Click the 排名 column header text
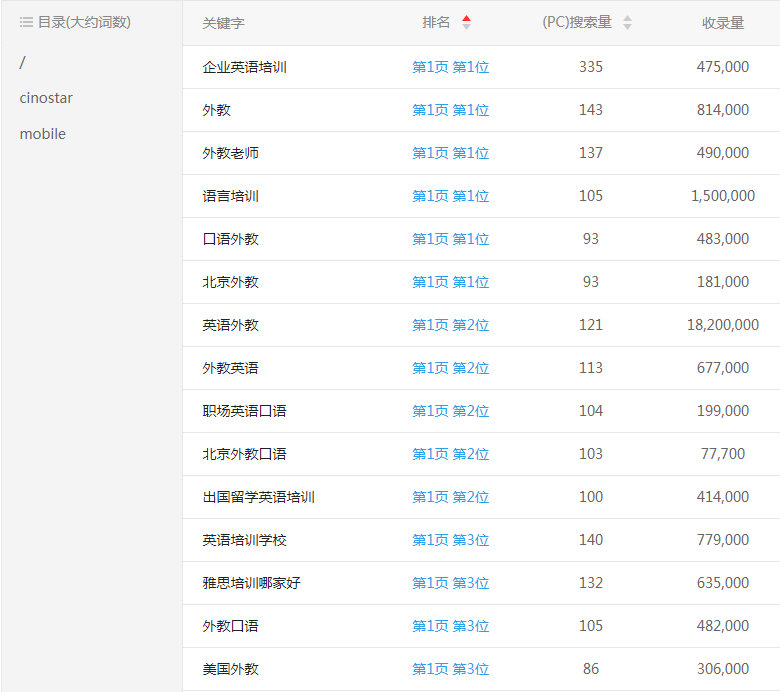780x692 pixels. pos(436,22)
